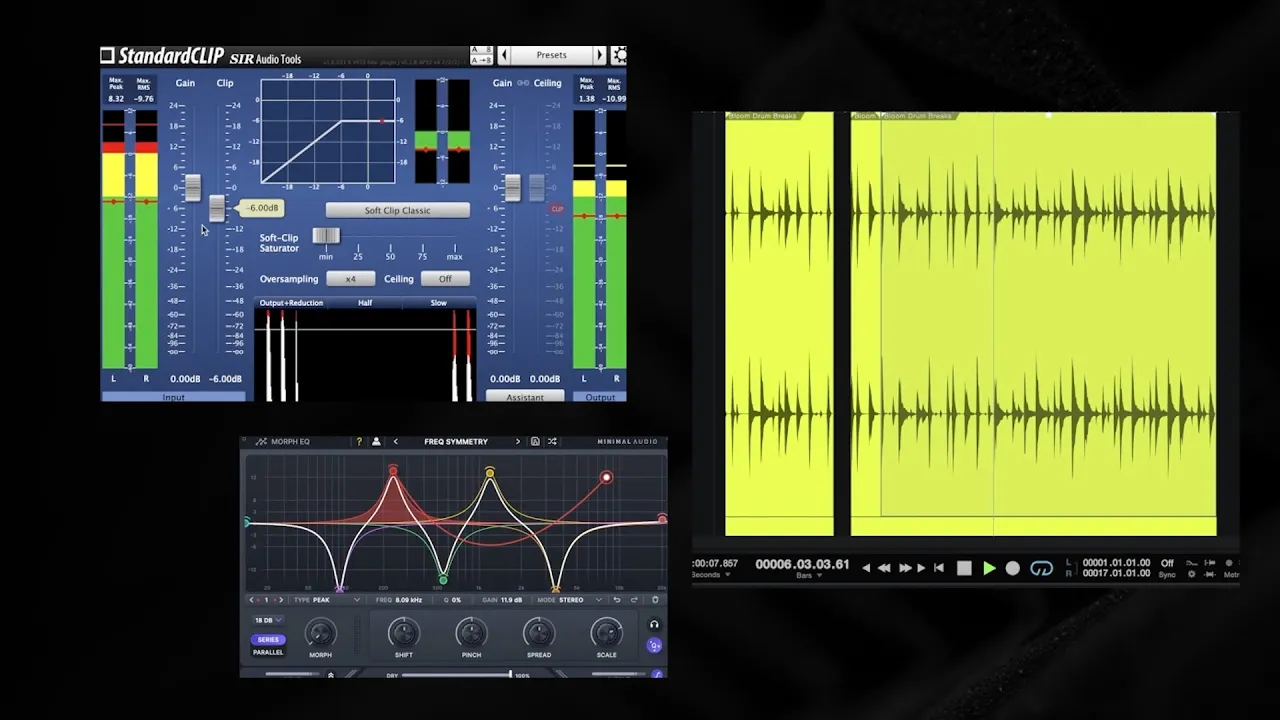
Task: Open the Morph EQ user account icon
Action: tap(376, 441)
